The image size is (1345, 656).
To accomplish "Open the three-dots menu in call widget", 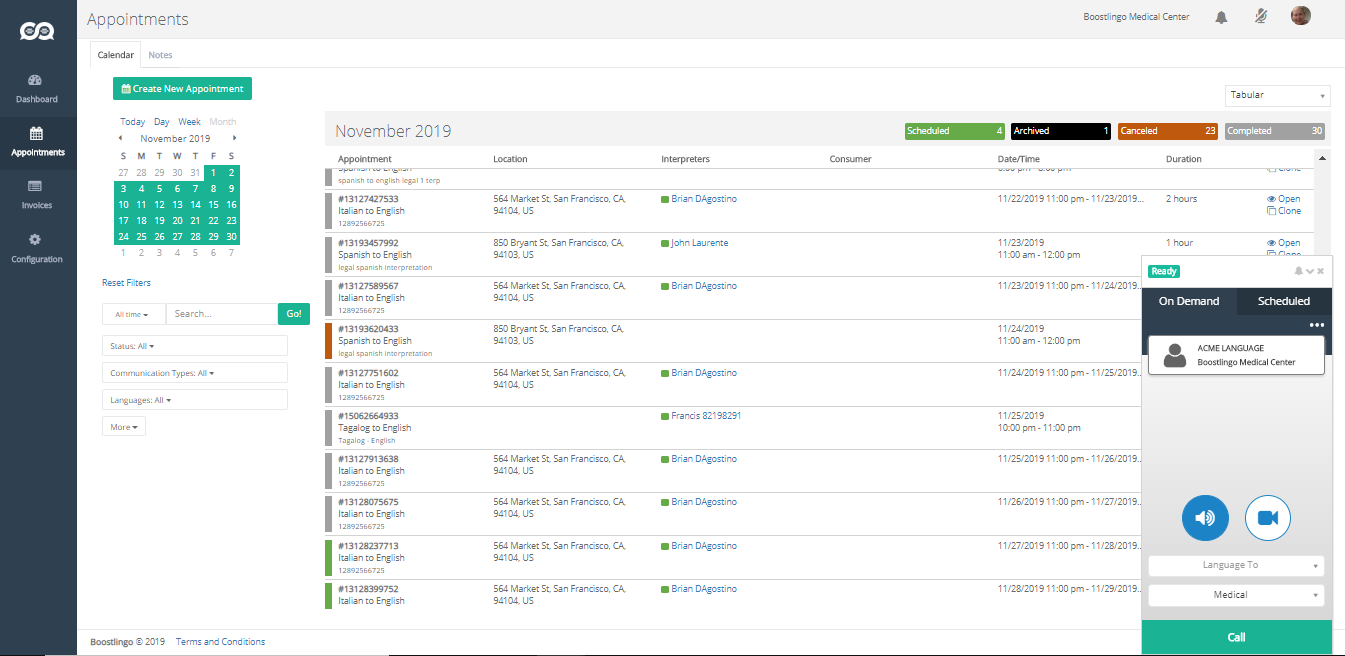I will (1317, 325).
